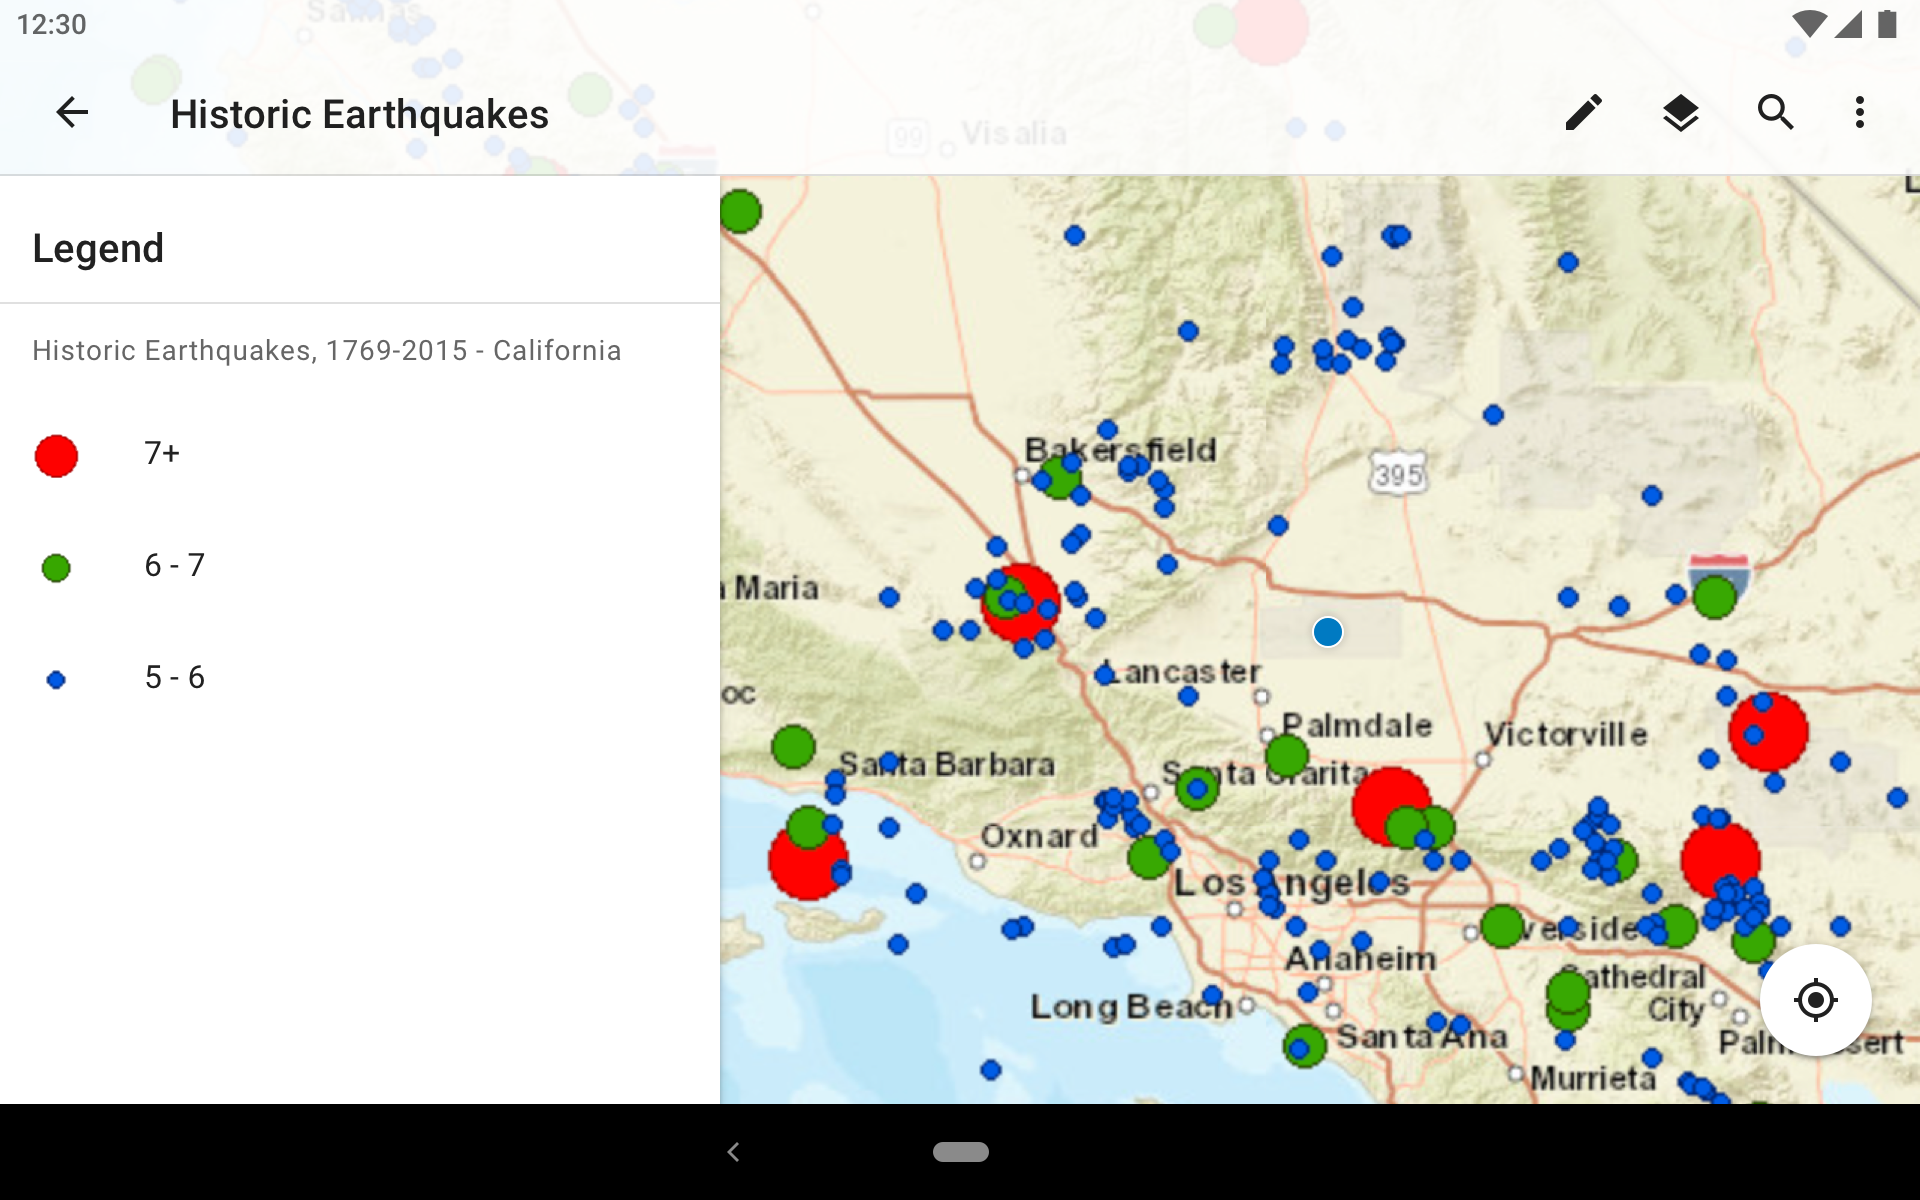
Task: Tap the green circle north of Santa Barbara
Action: pyautogui.click(x=793, y=747)
